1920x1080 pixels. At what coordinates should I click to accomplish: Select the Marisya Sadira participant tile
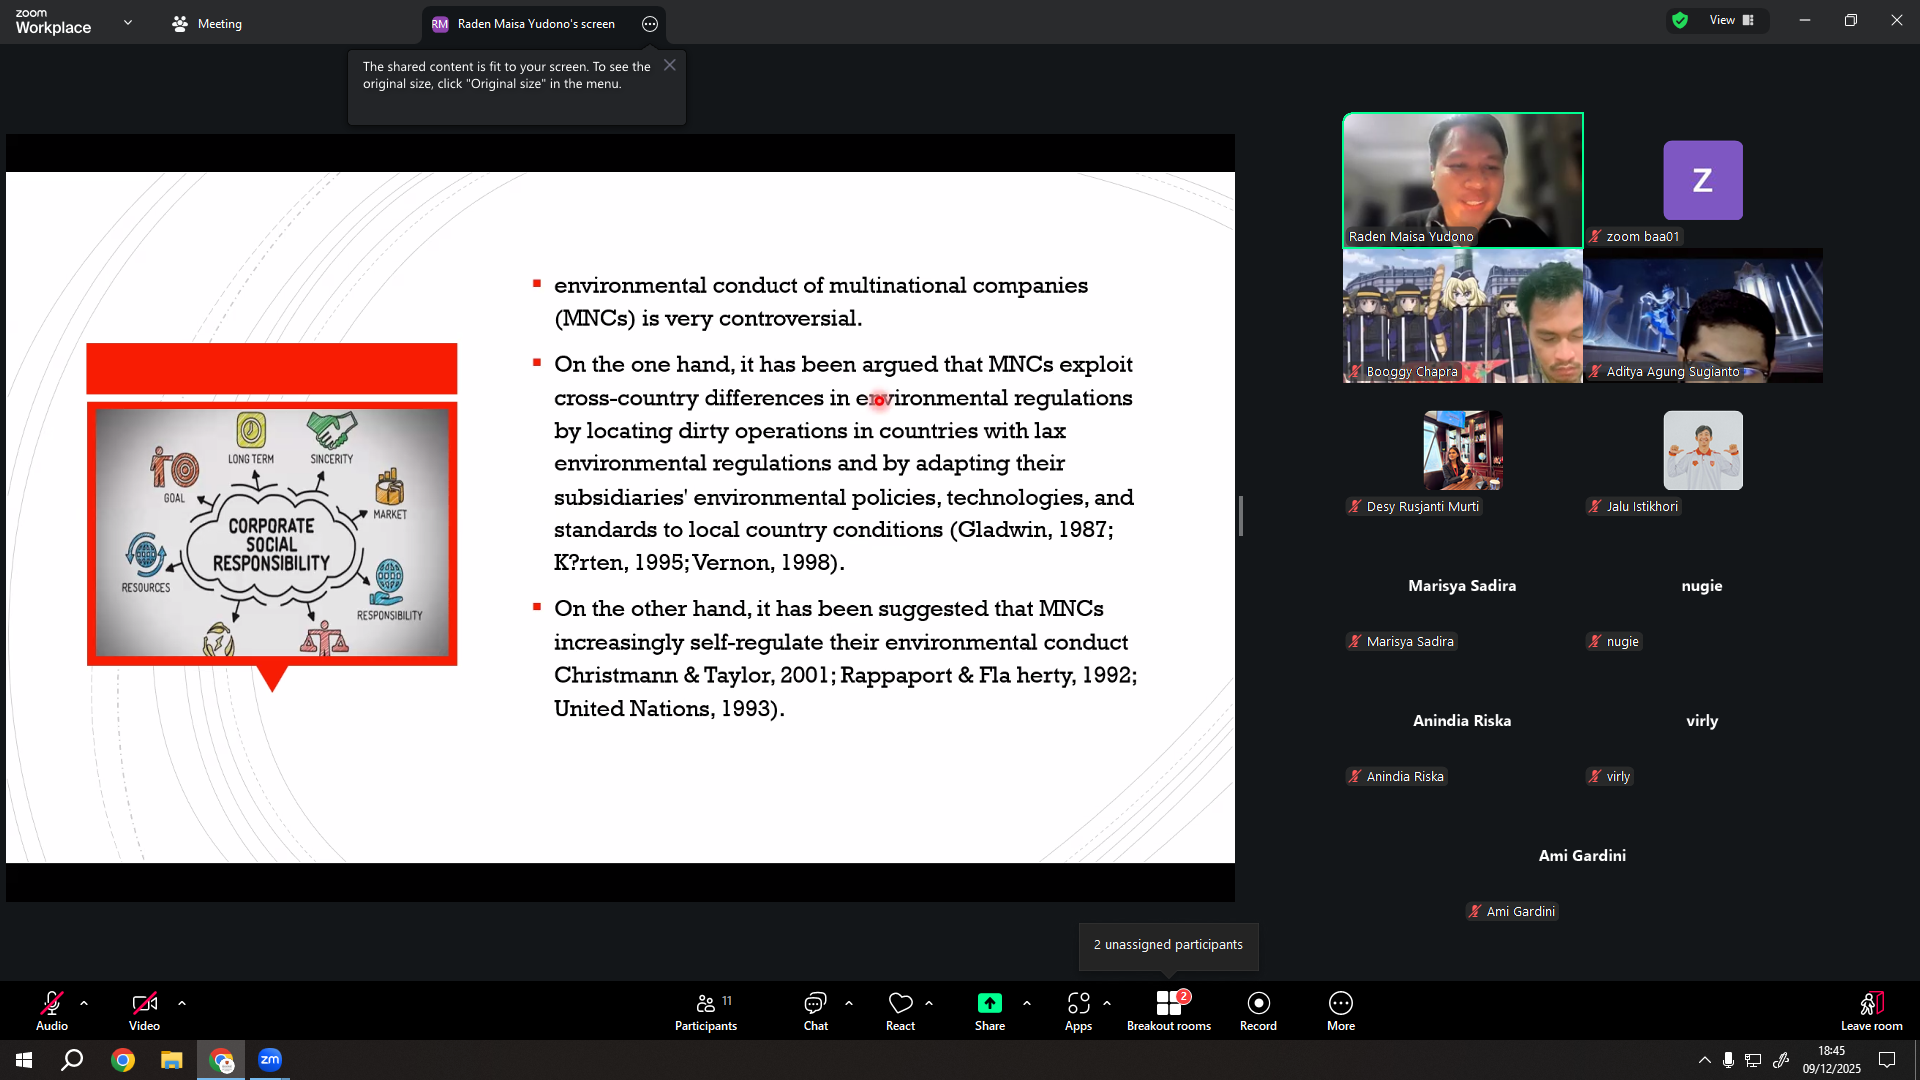click(x=1462, y=585)
